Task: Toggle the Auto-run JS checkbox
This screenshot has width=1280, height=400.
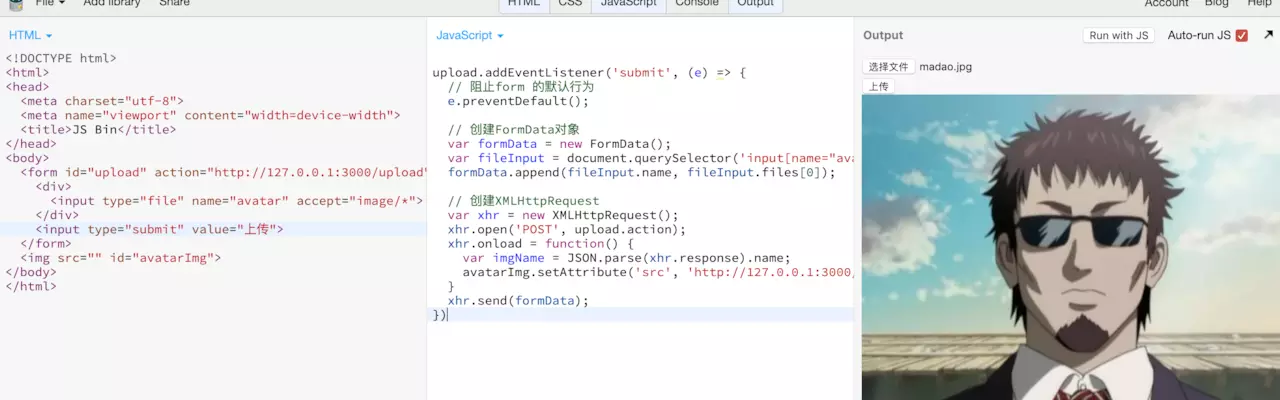Action: pos(1242,35)
